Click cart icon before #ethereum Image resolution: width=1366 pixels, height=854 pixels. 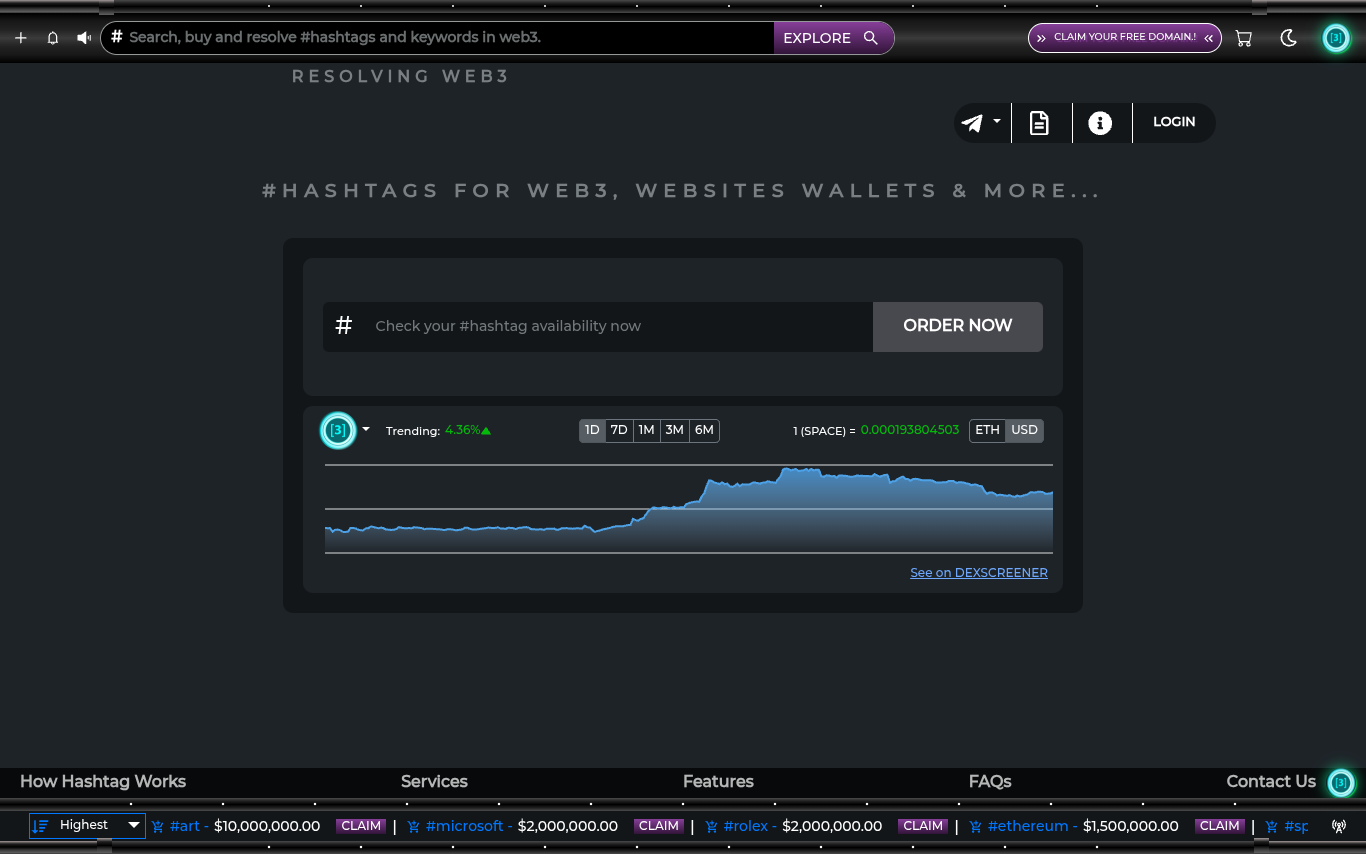(976, 827)
